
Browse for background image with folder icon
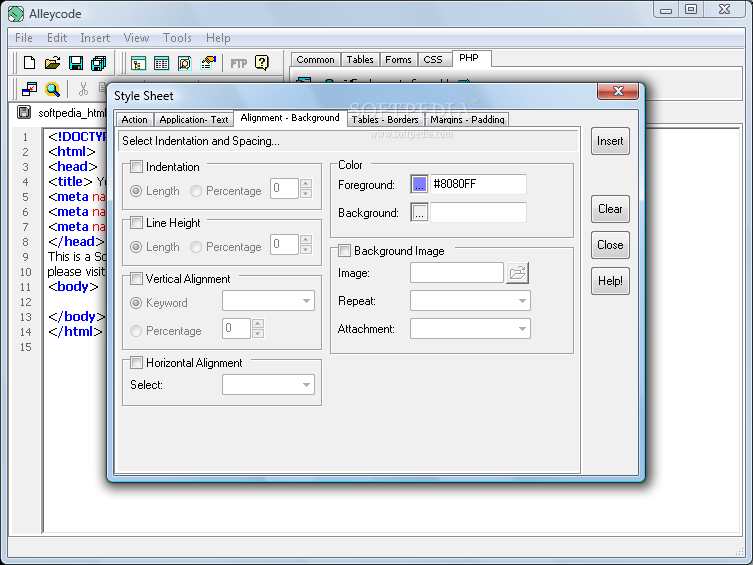517,273
